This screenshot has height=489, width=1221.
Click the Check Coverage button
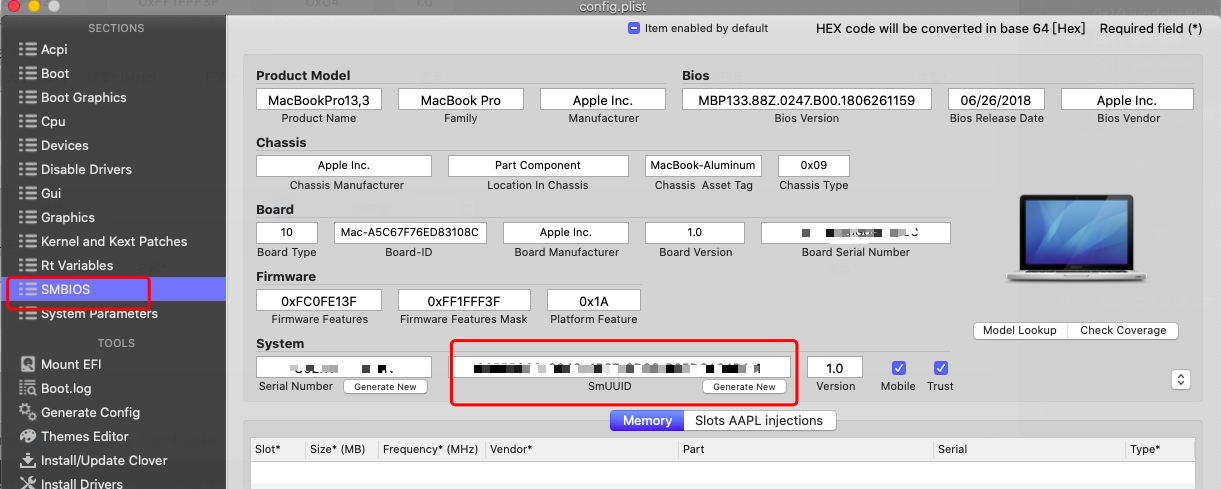pyautogui.click(x=1123, y=330)
